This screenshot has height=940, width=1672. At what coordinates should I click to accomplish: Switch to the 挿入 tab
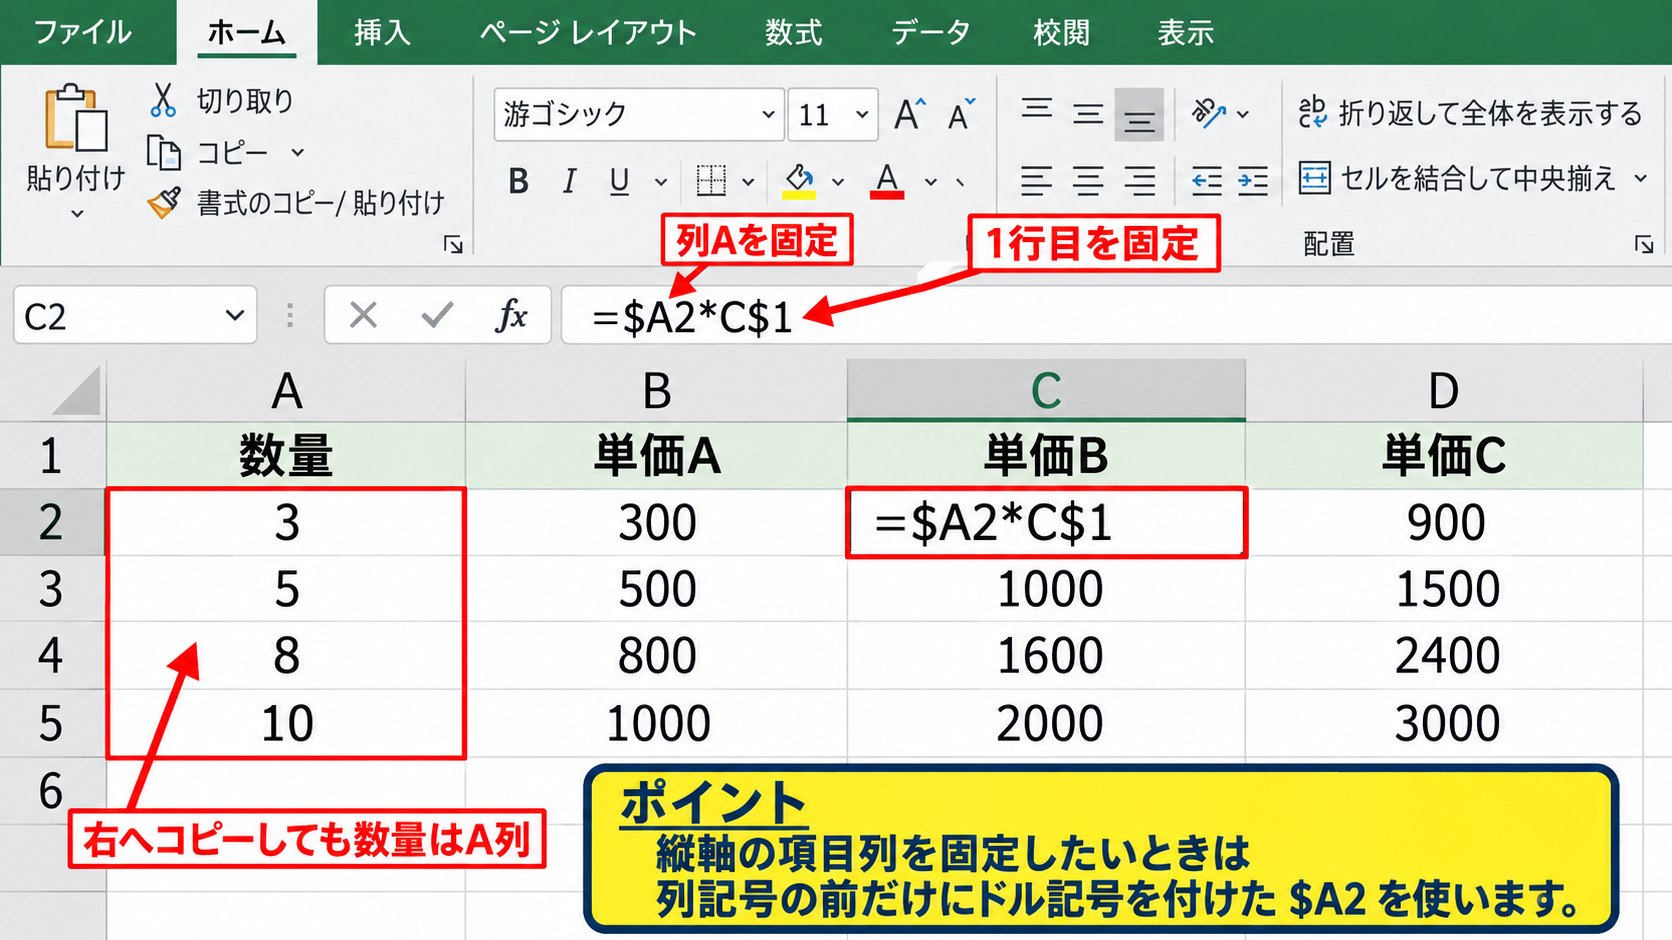pos(382,32)
